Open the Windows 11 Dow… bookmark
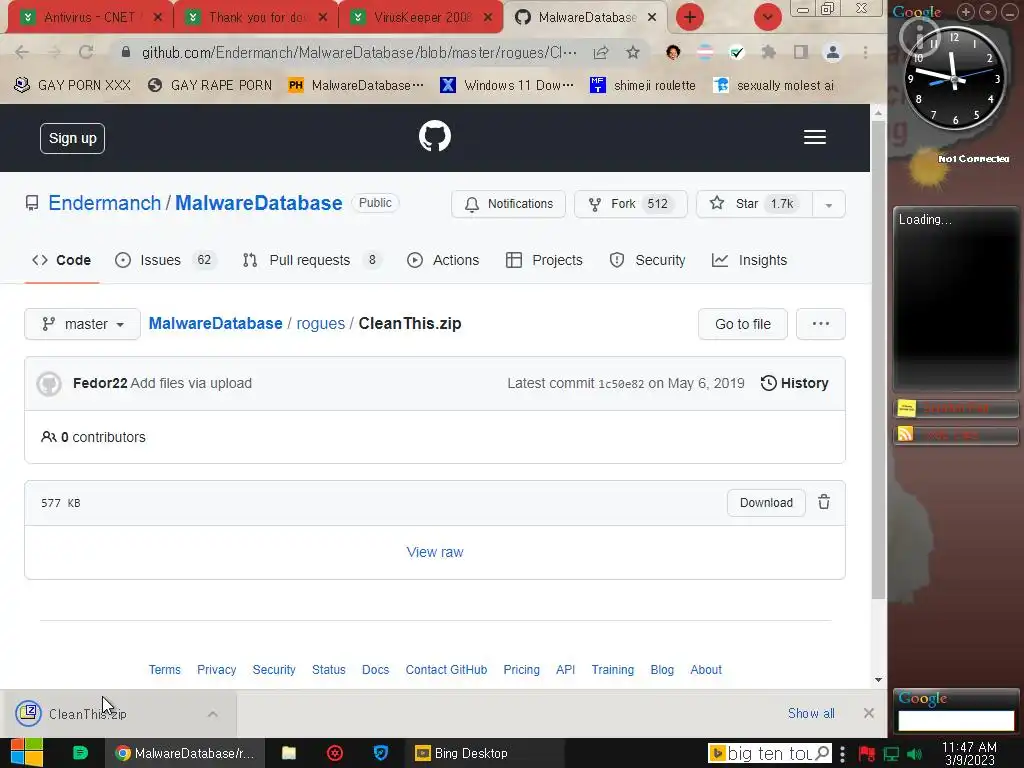This screenshot has height=768, width=1024. pyautogui.click(x=507, y=85)
